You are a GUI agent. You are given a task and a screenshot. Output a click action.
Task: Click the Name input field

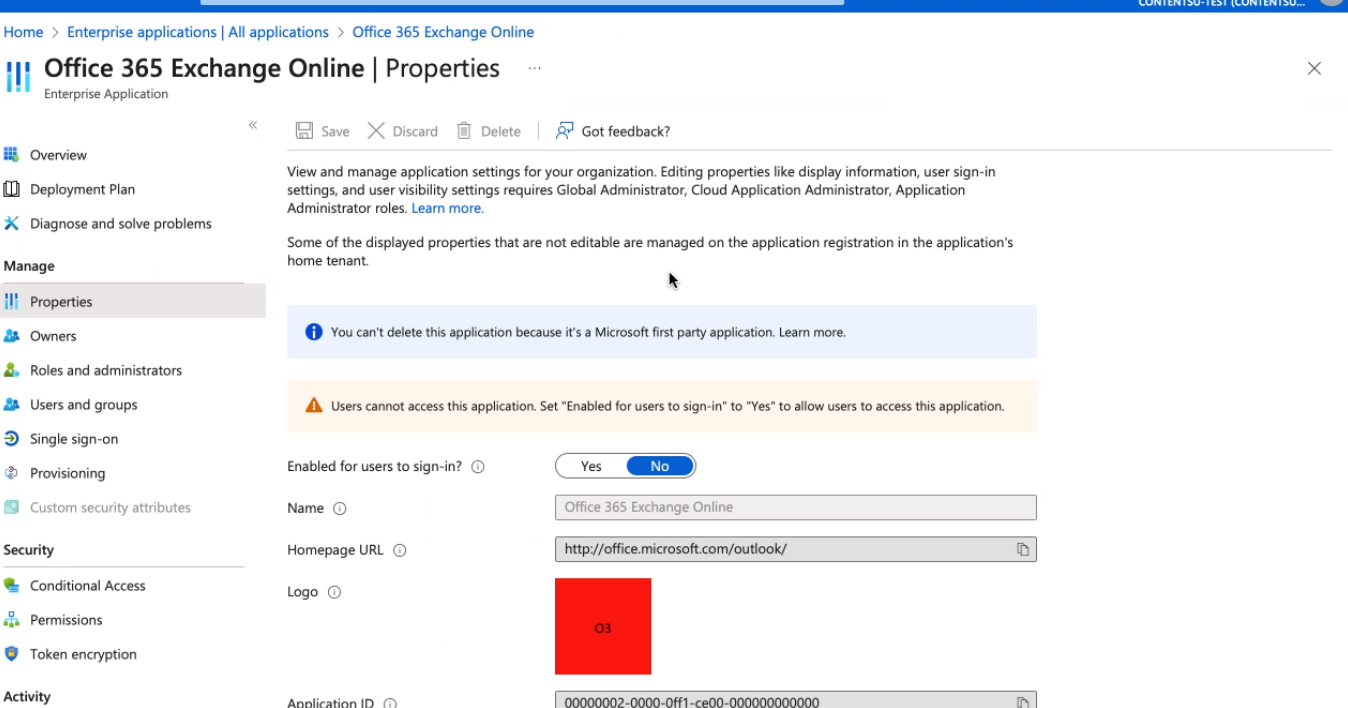pyautogui.click(x=795, y=507)
